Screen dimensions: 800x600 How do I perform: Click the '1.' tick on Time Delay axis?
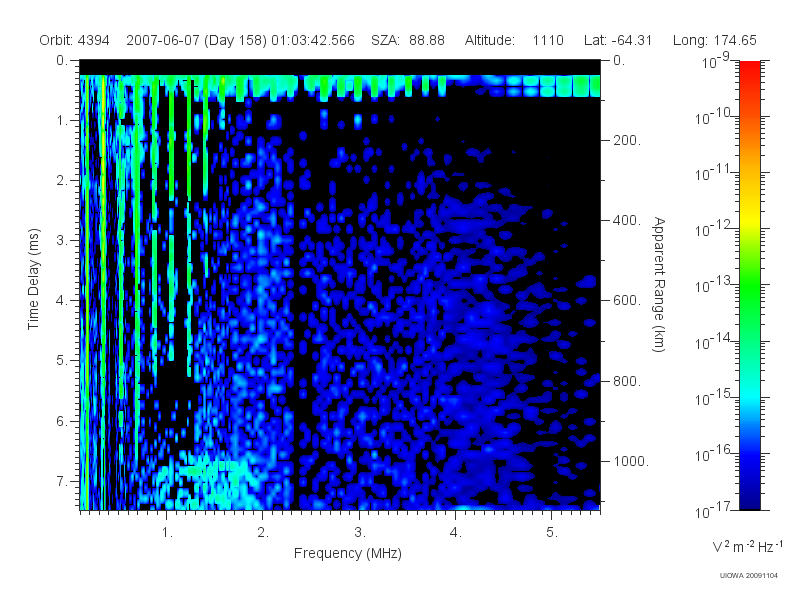coord(61,121)
